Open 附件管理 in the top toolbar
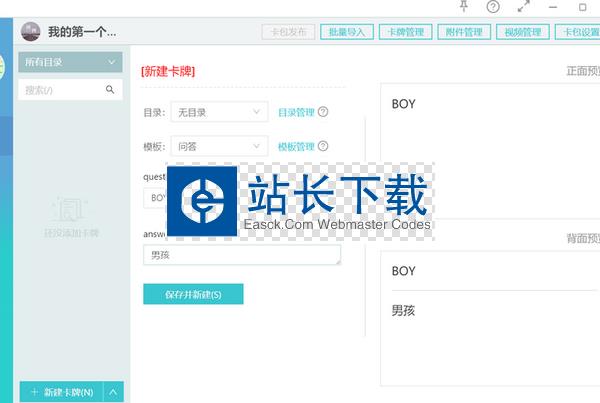Screen dimensions: 600x403 pos(464,32)
